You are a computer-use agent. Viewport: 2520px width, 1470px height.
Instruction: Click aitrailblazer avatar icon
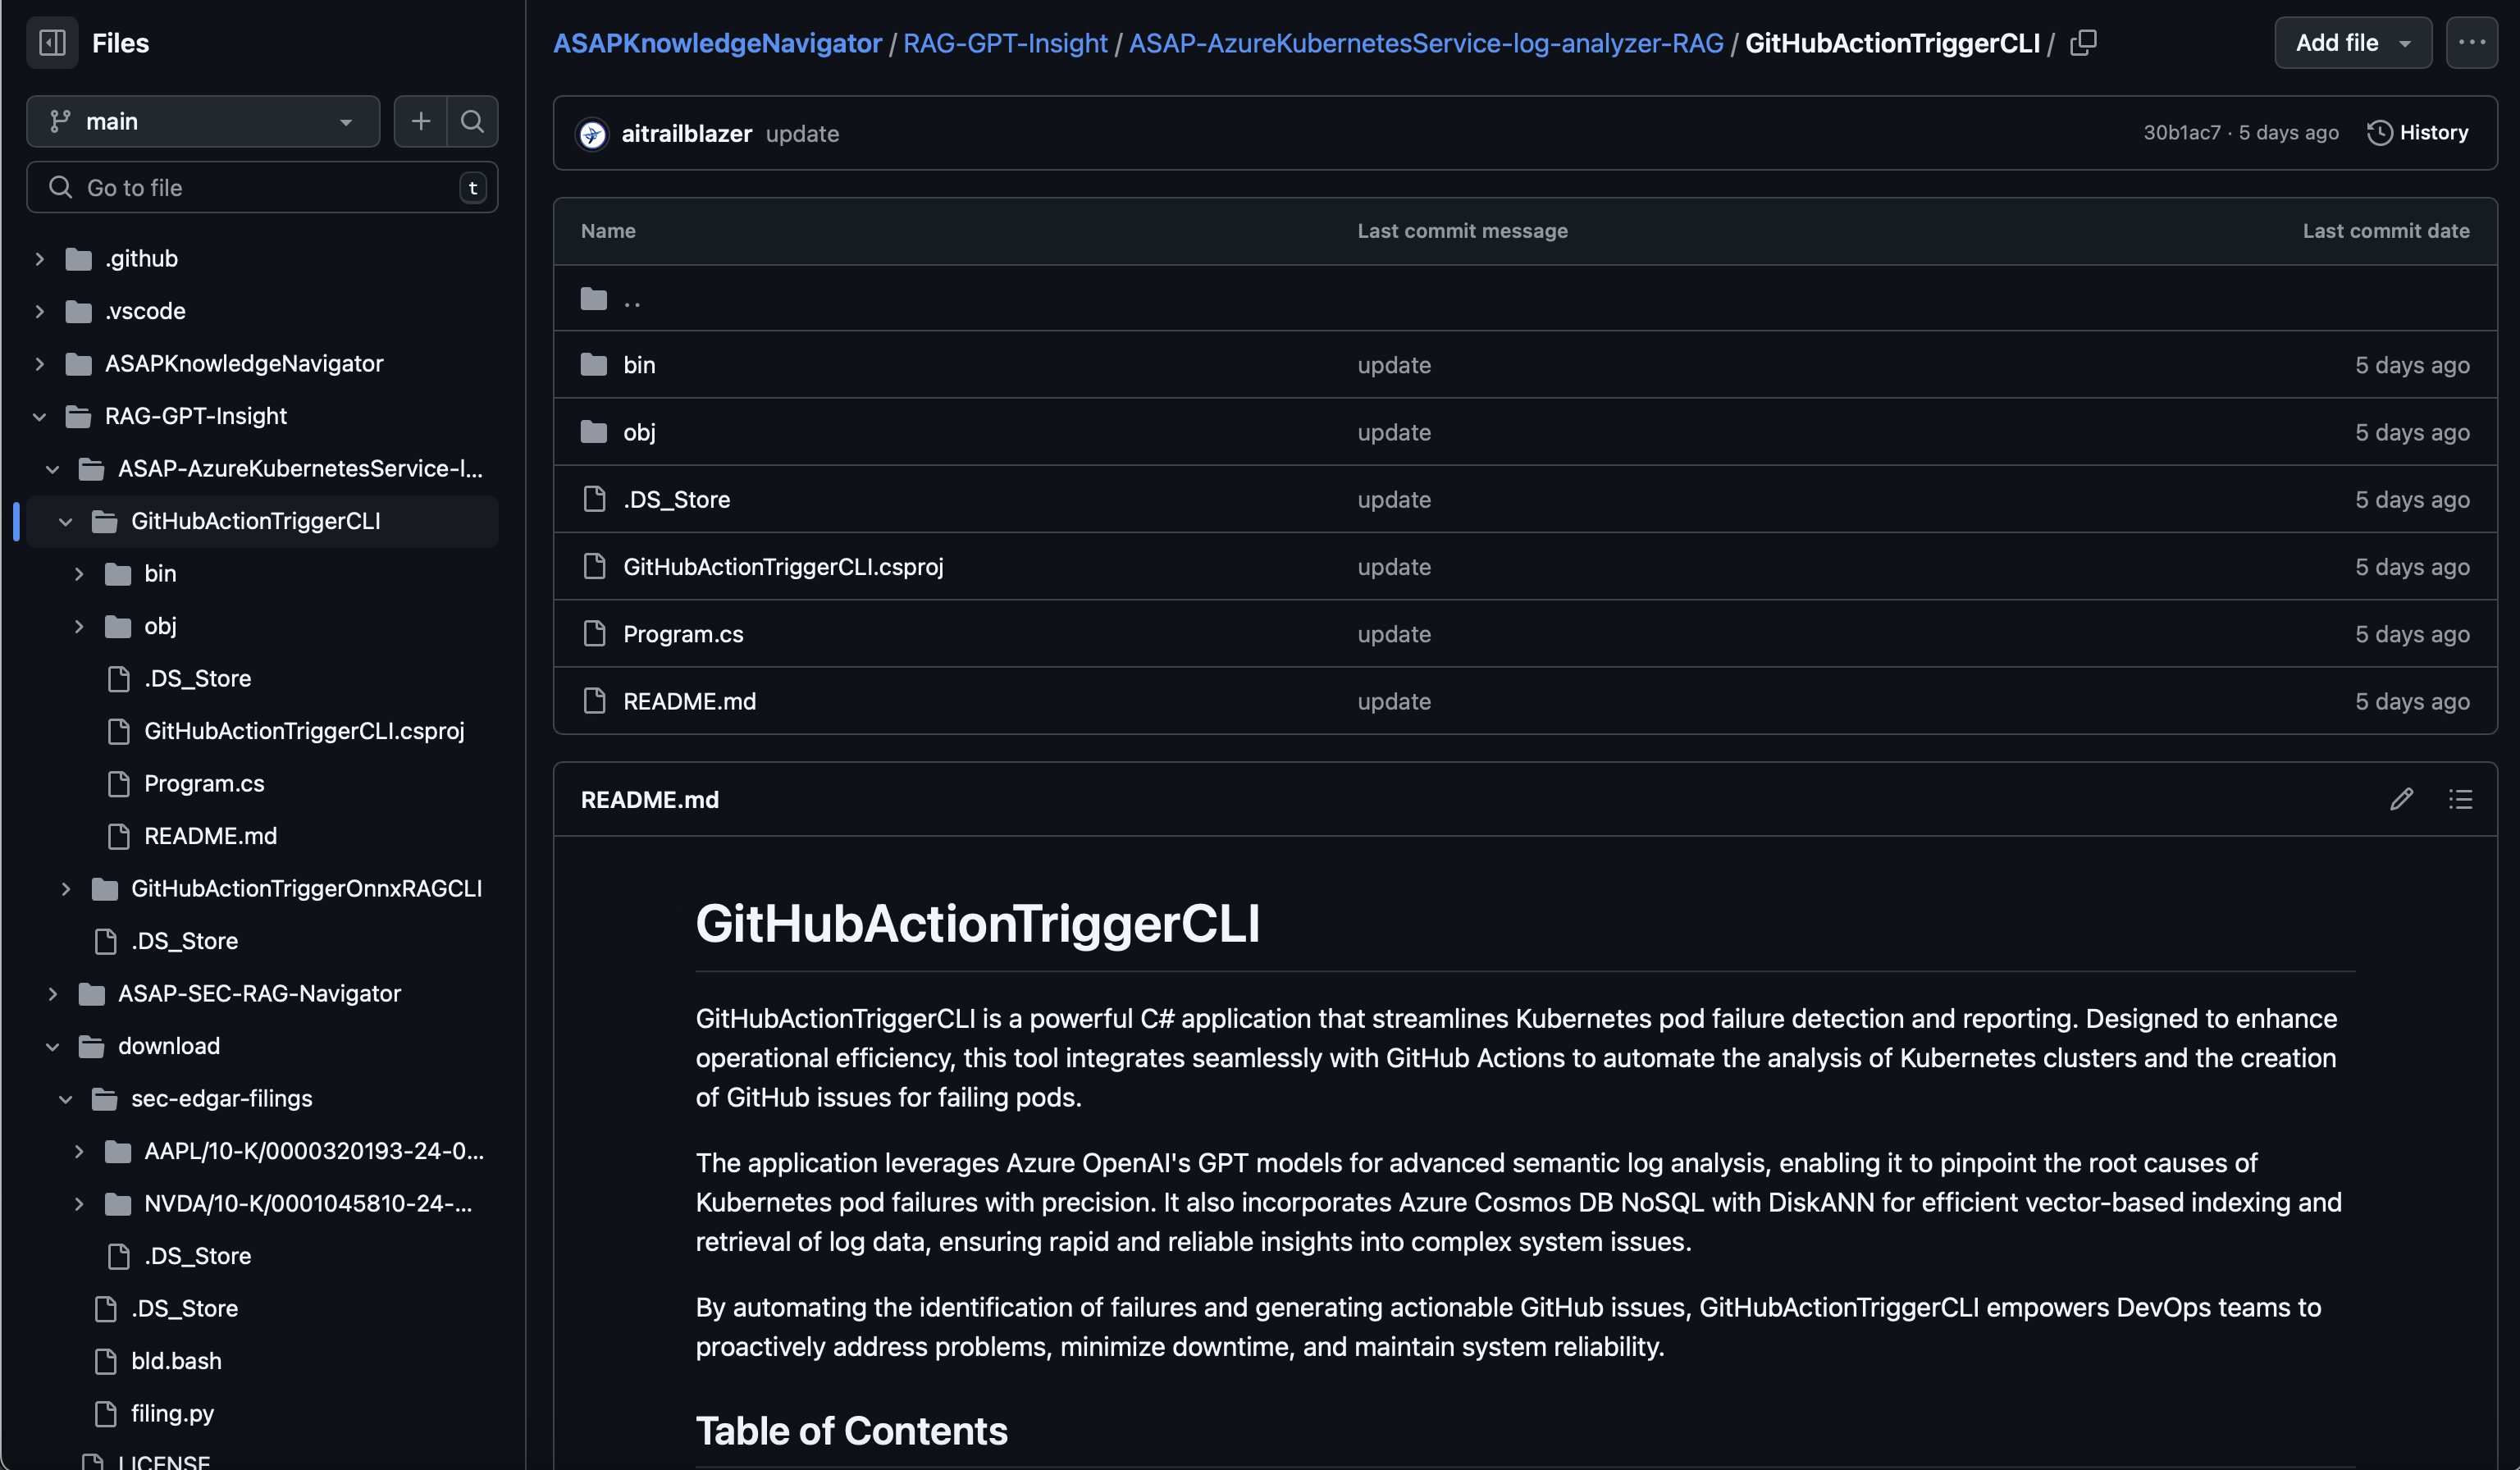pos(592,134)
